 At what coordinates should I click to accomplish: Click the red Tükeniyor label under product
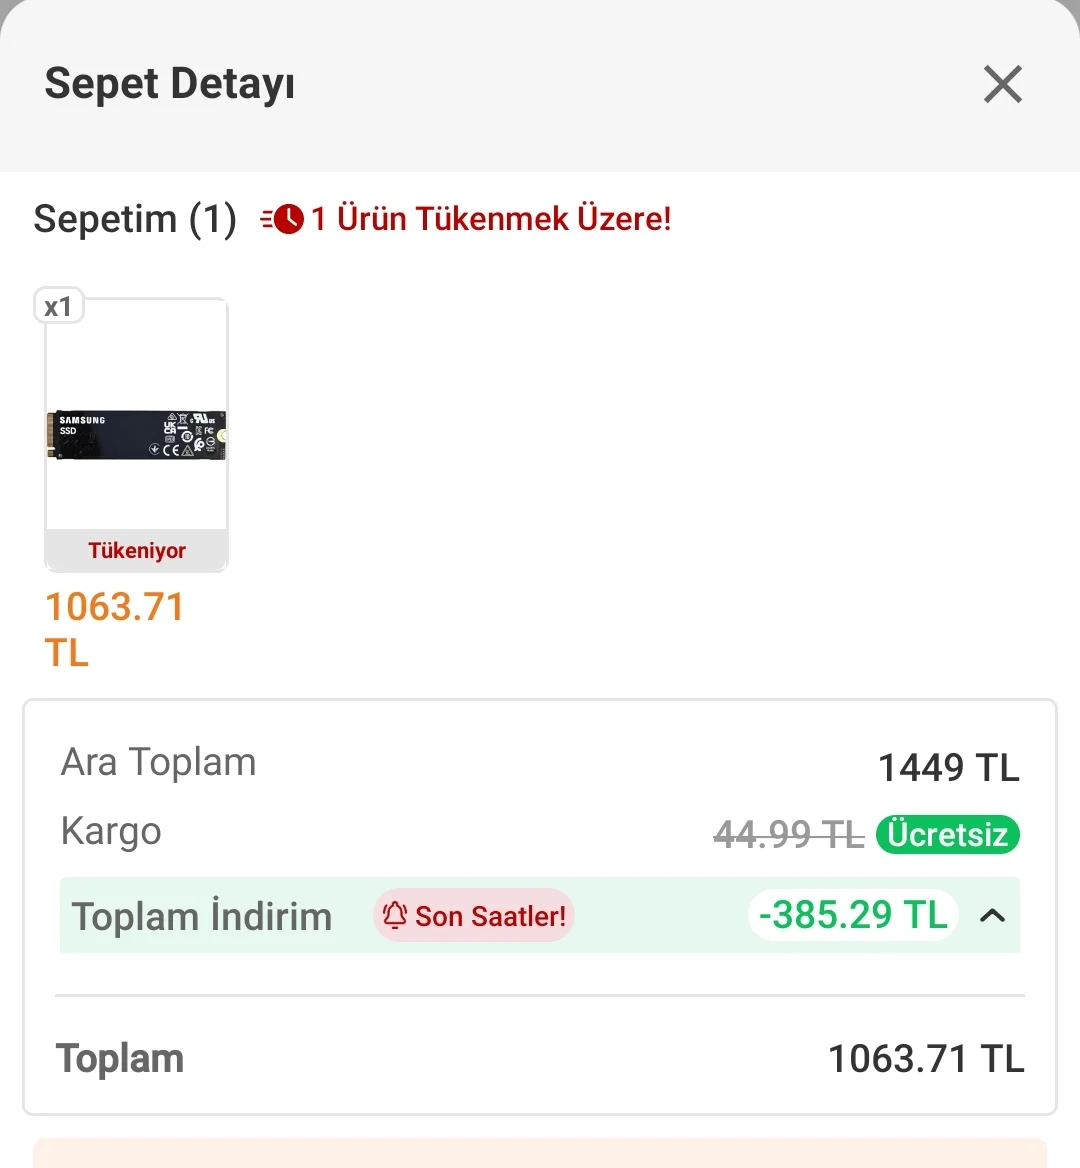coord(137,551)
